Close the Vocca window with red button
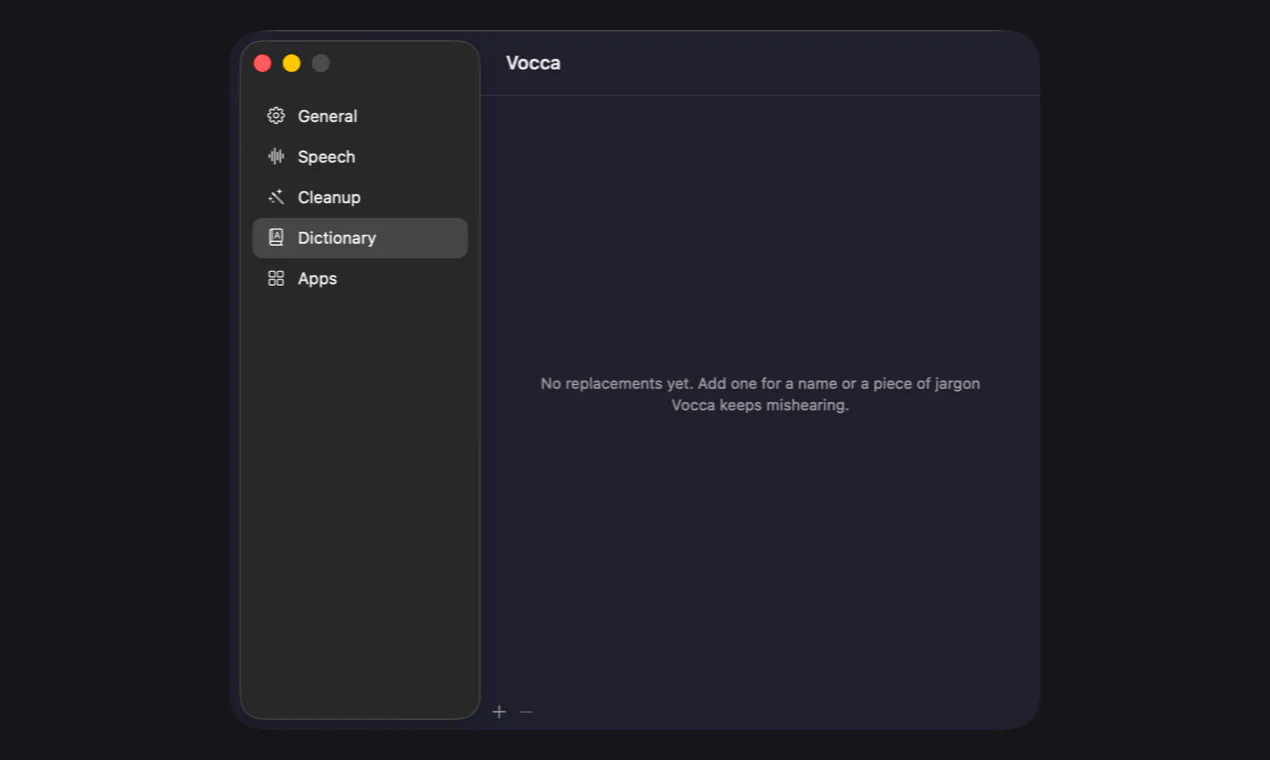 tap(263, 63)
